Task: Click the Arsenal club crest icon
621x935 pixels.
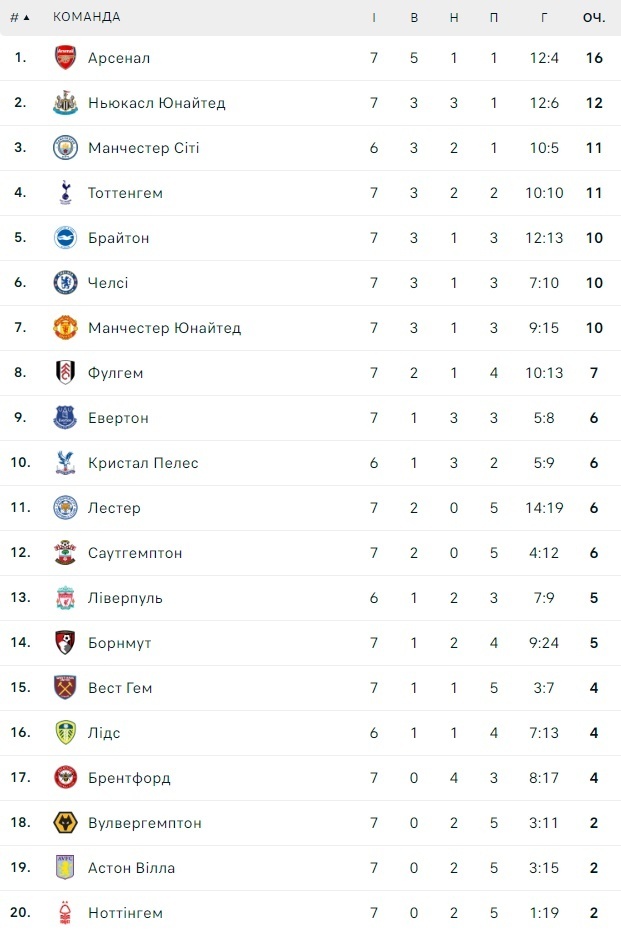Action: pos(65,58)
